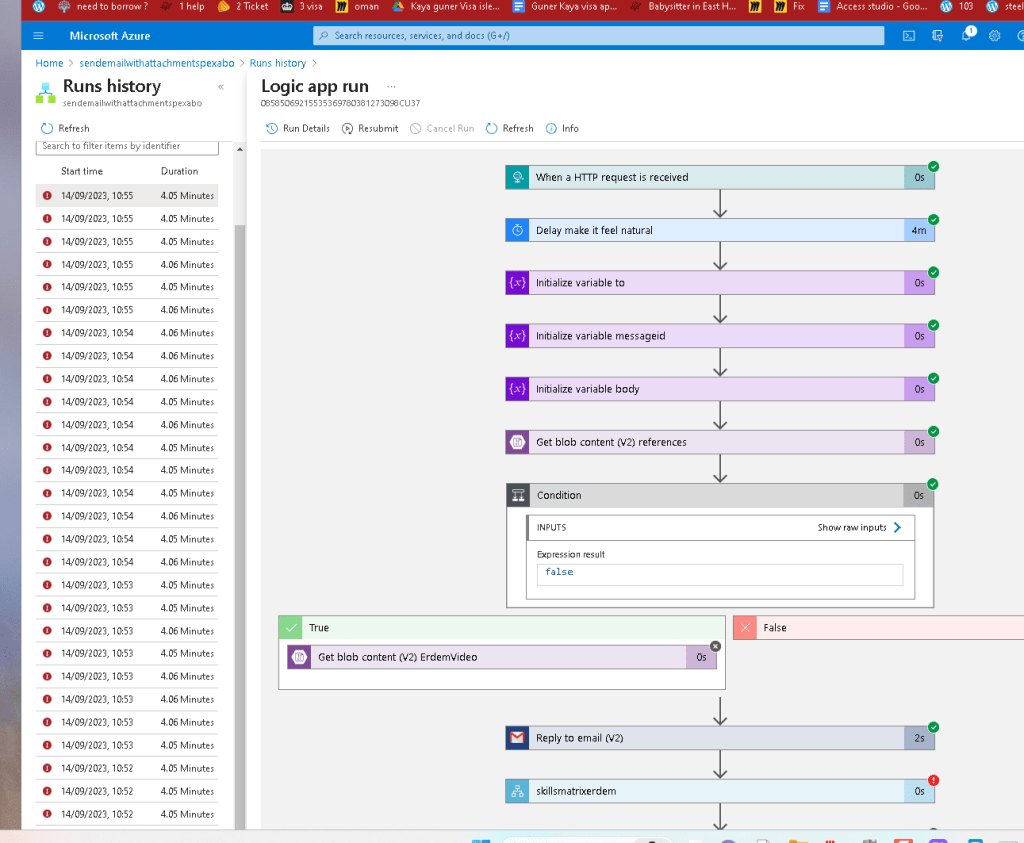The image size is (1024, 843).
Task: Collapse the Runs history panel
Action: tap(221, 87)
